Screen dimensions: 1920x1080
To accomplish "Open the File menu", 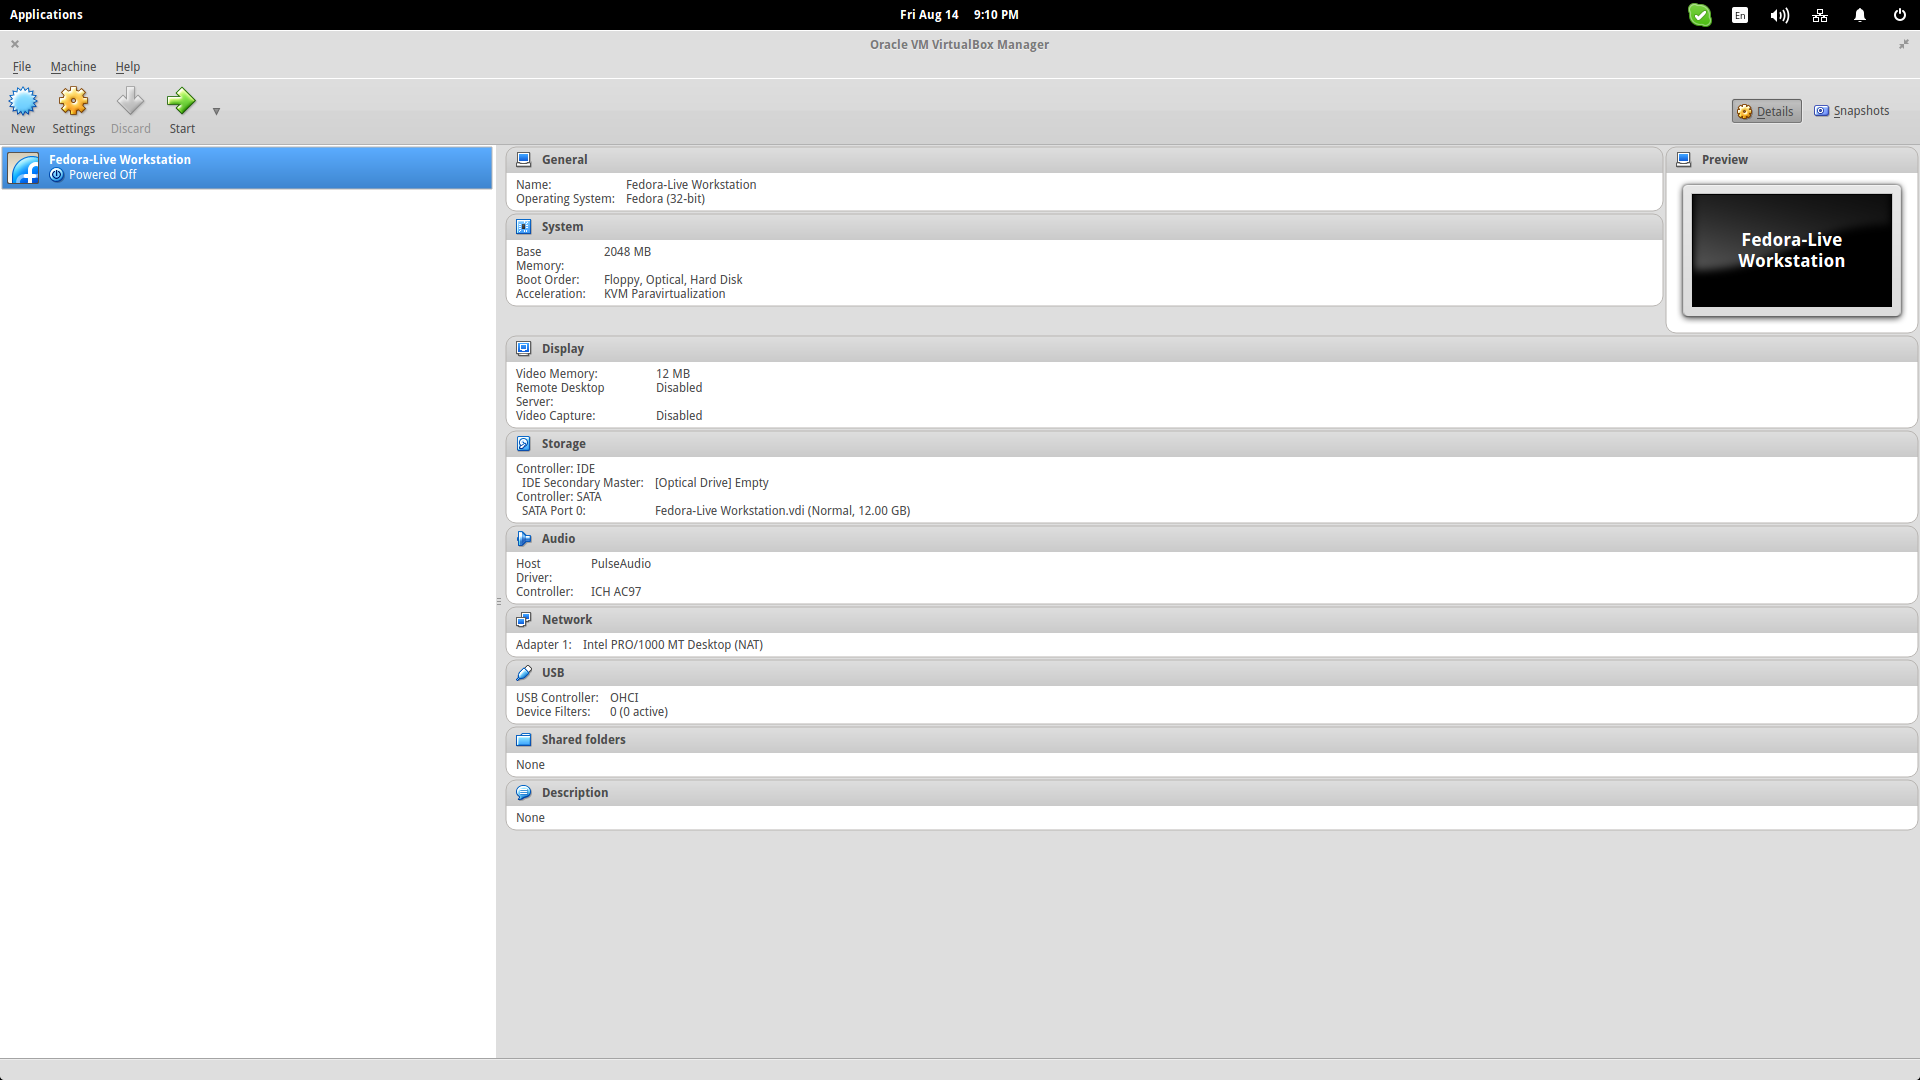I will click(22, 67).
